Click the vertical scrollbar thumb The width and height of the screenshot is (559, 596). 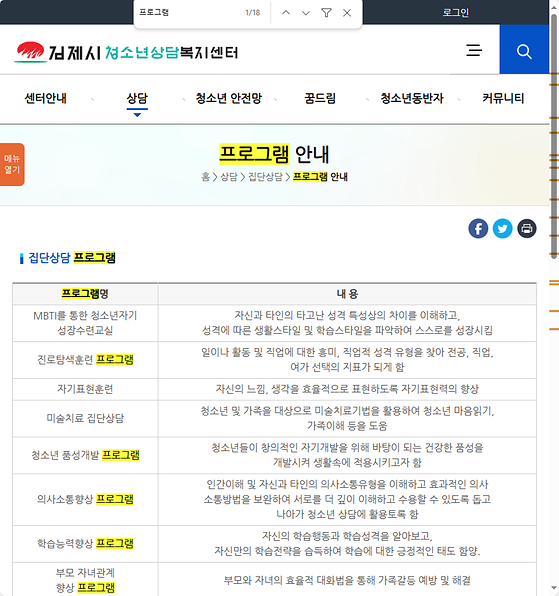click(x=554, y=137)
